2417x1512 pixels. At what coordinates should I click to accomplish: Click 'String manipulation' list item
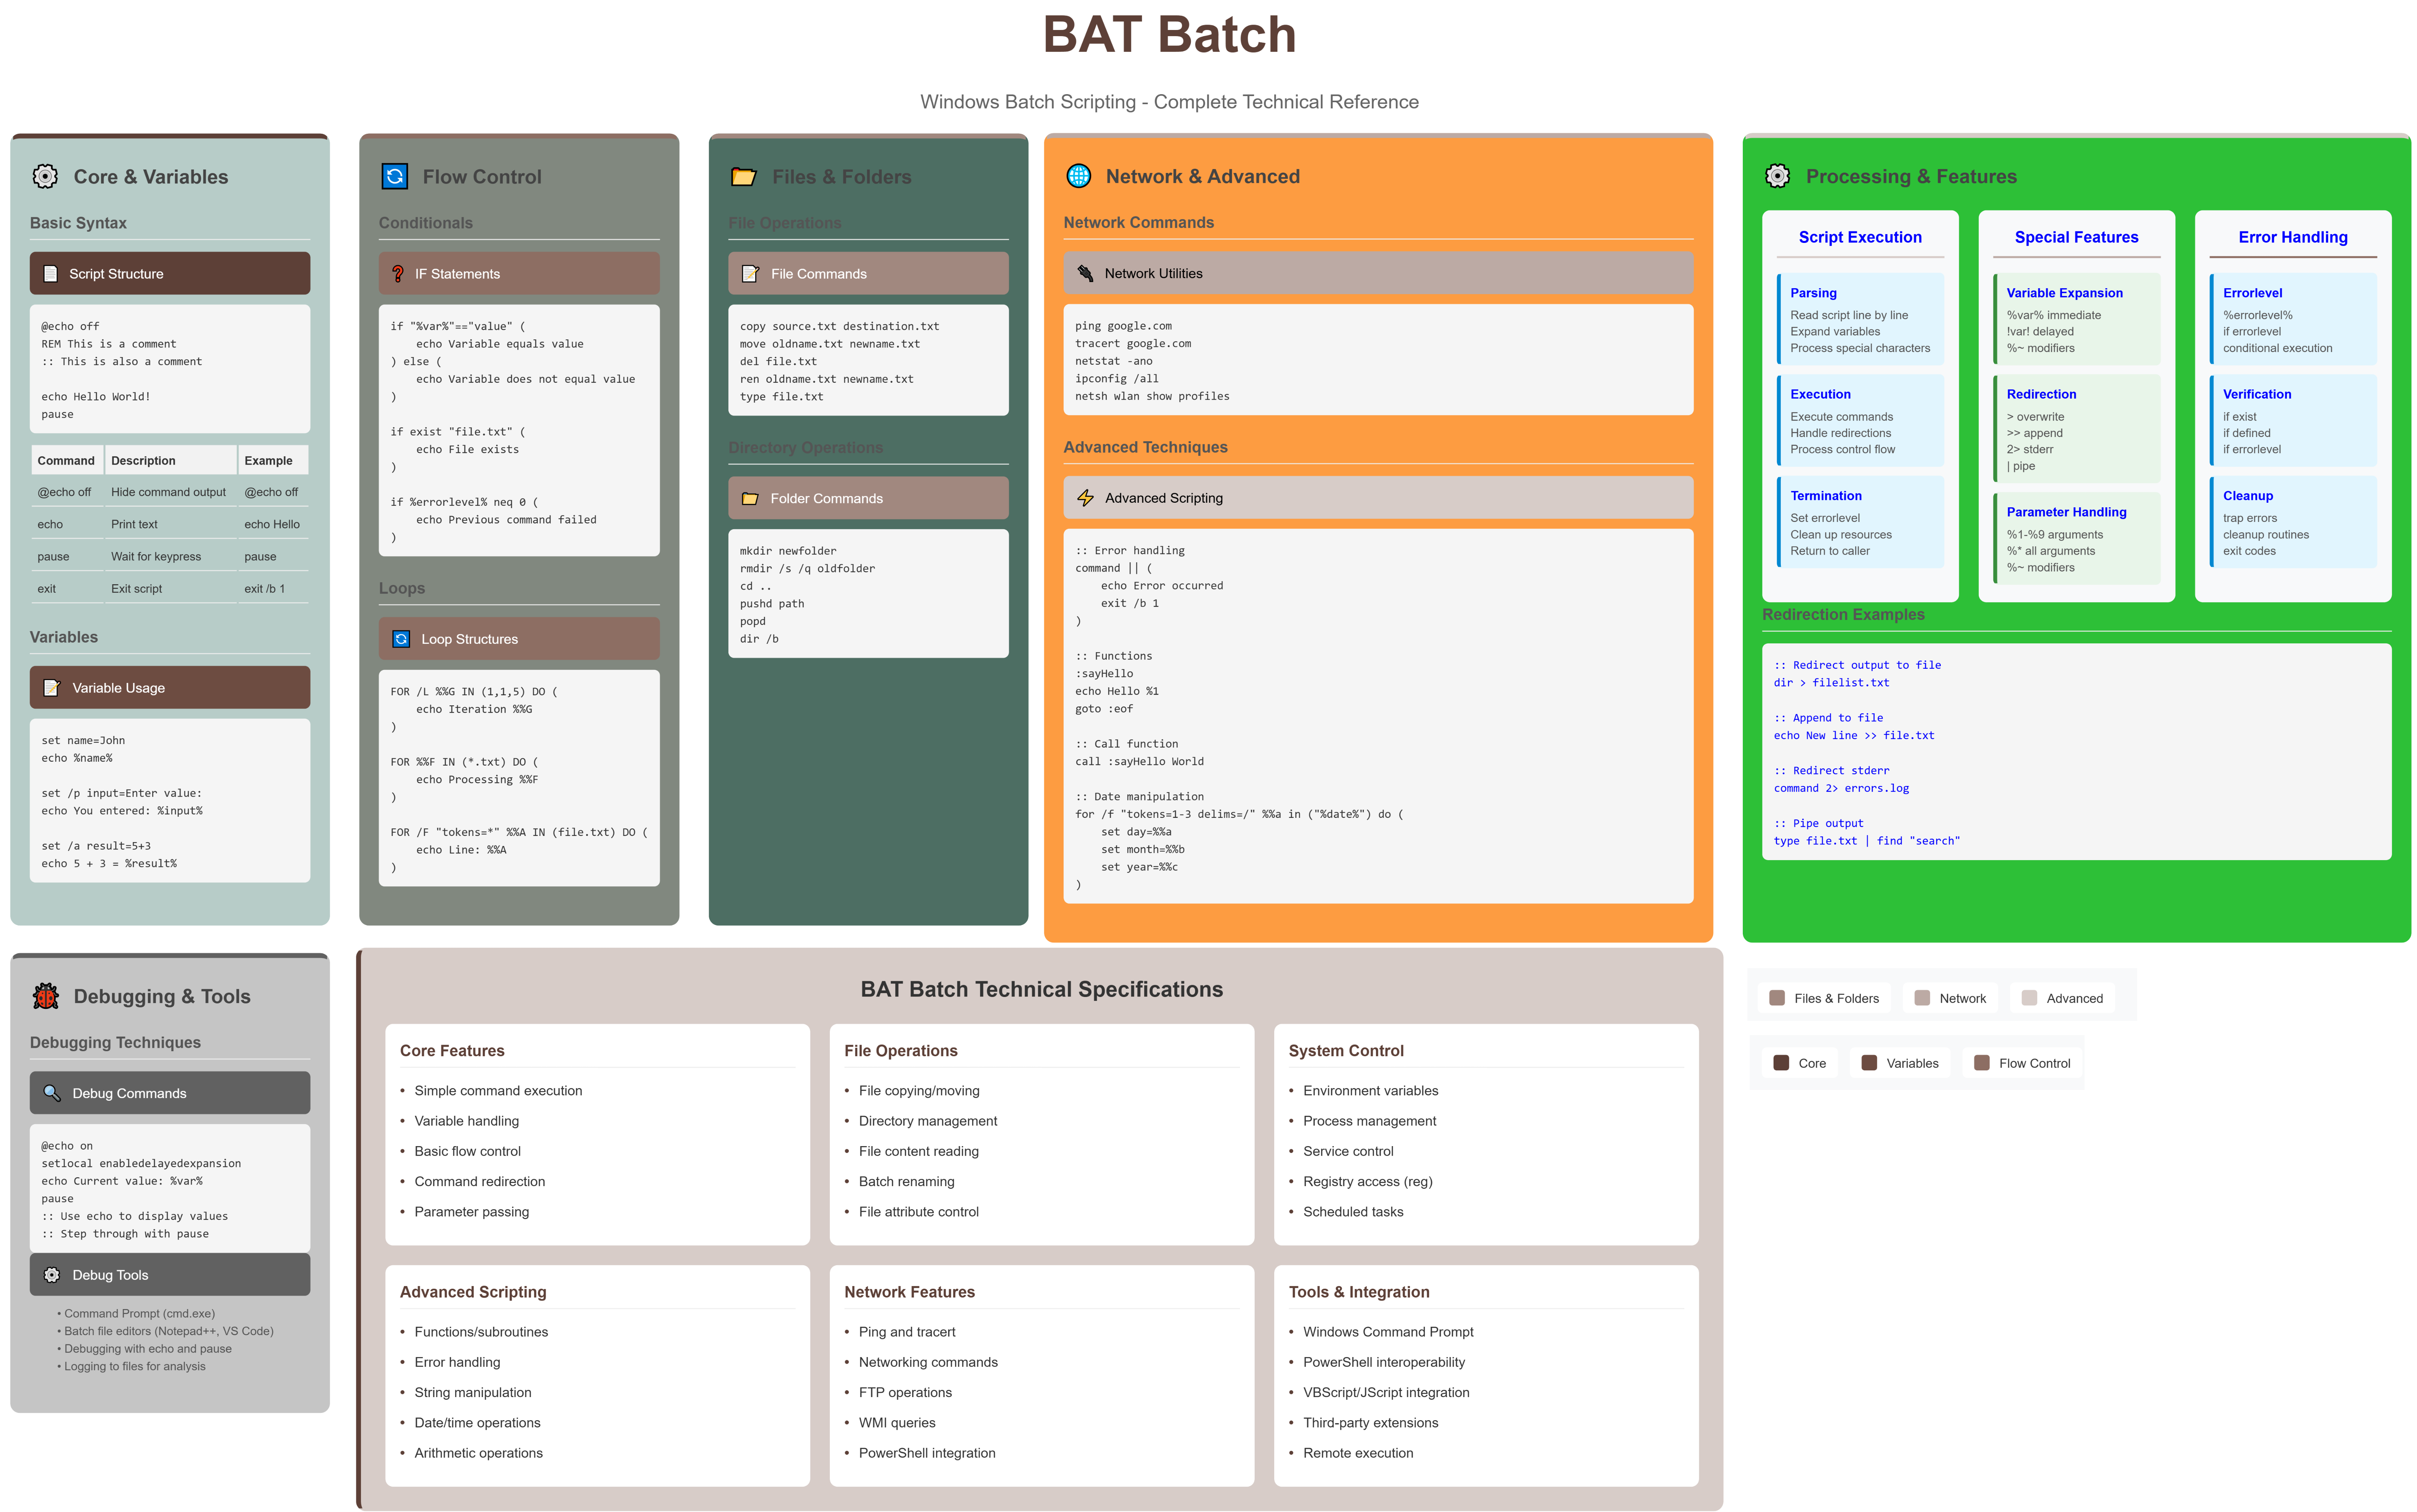[473, 1392]
